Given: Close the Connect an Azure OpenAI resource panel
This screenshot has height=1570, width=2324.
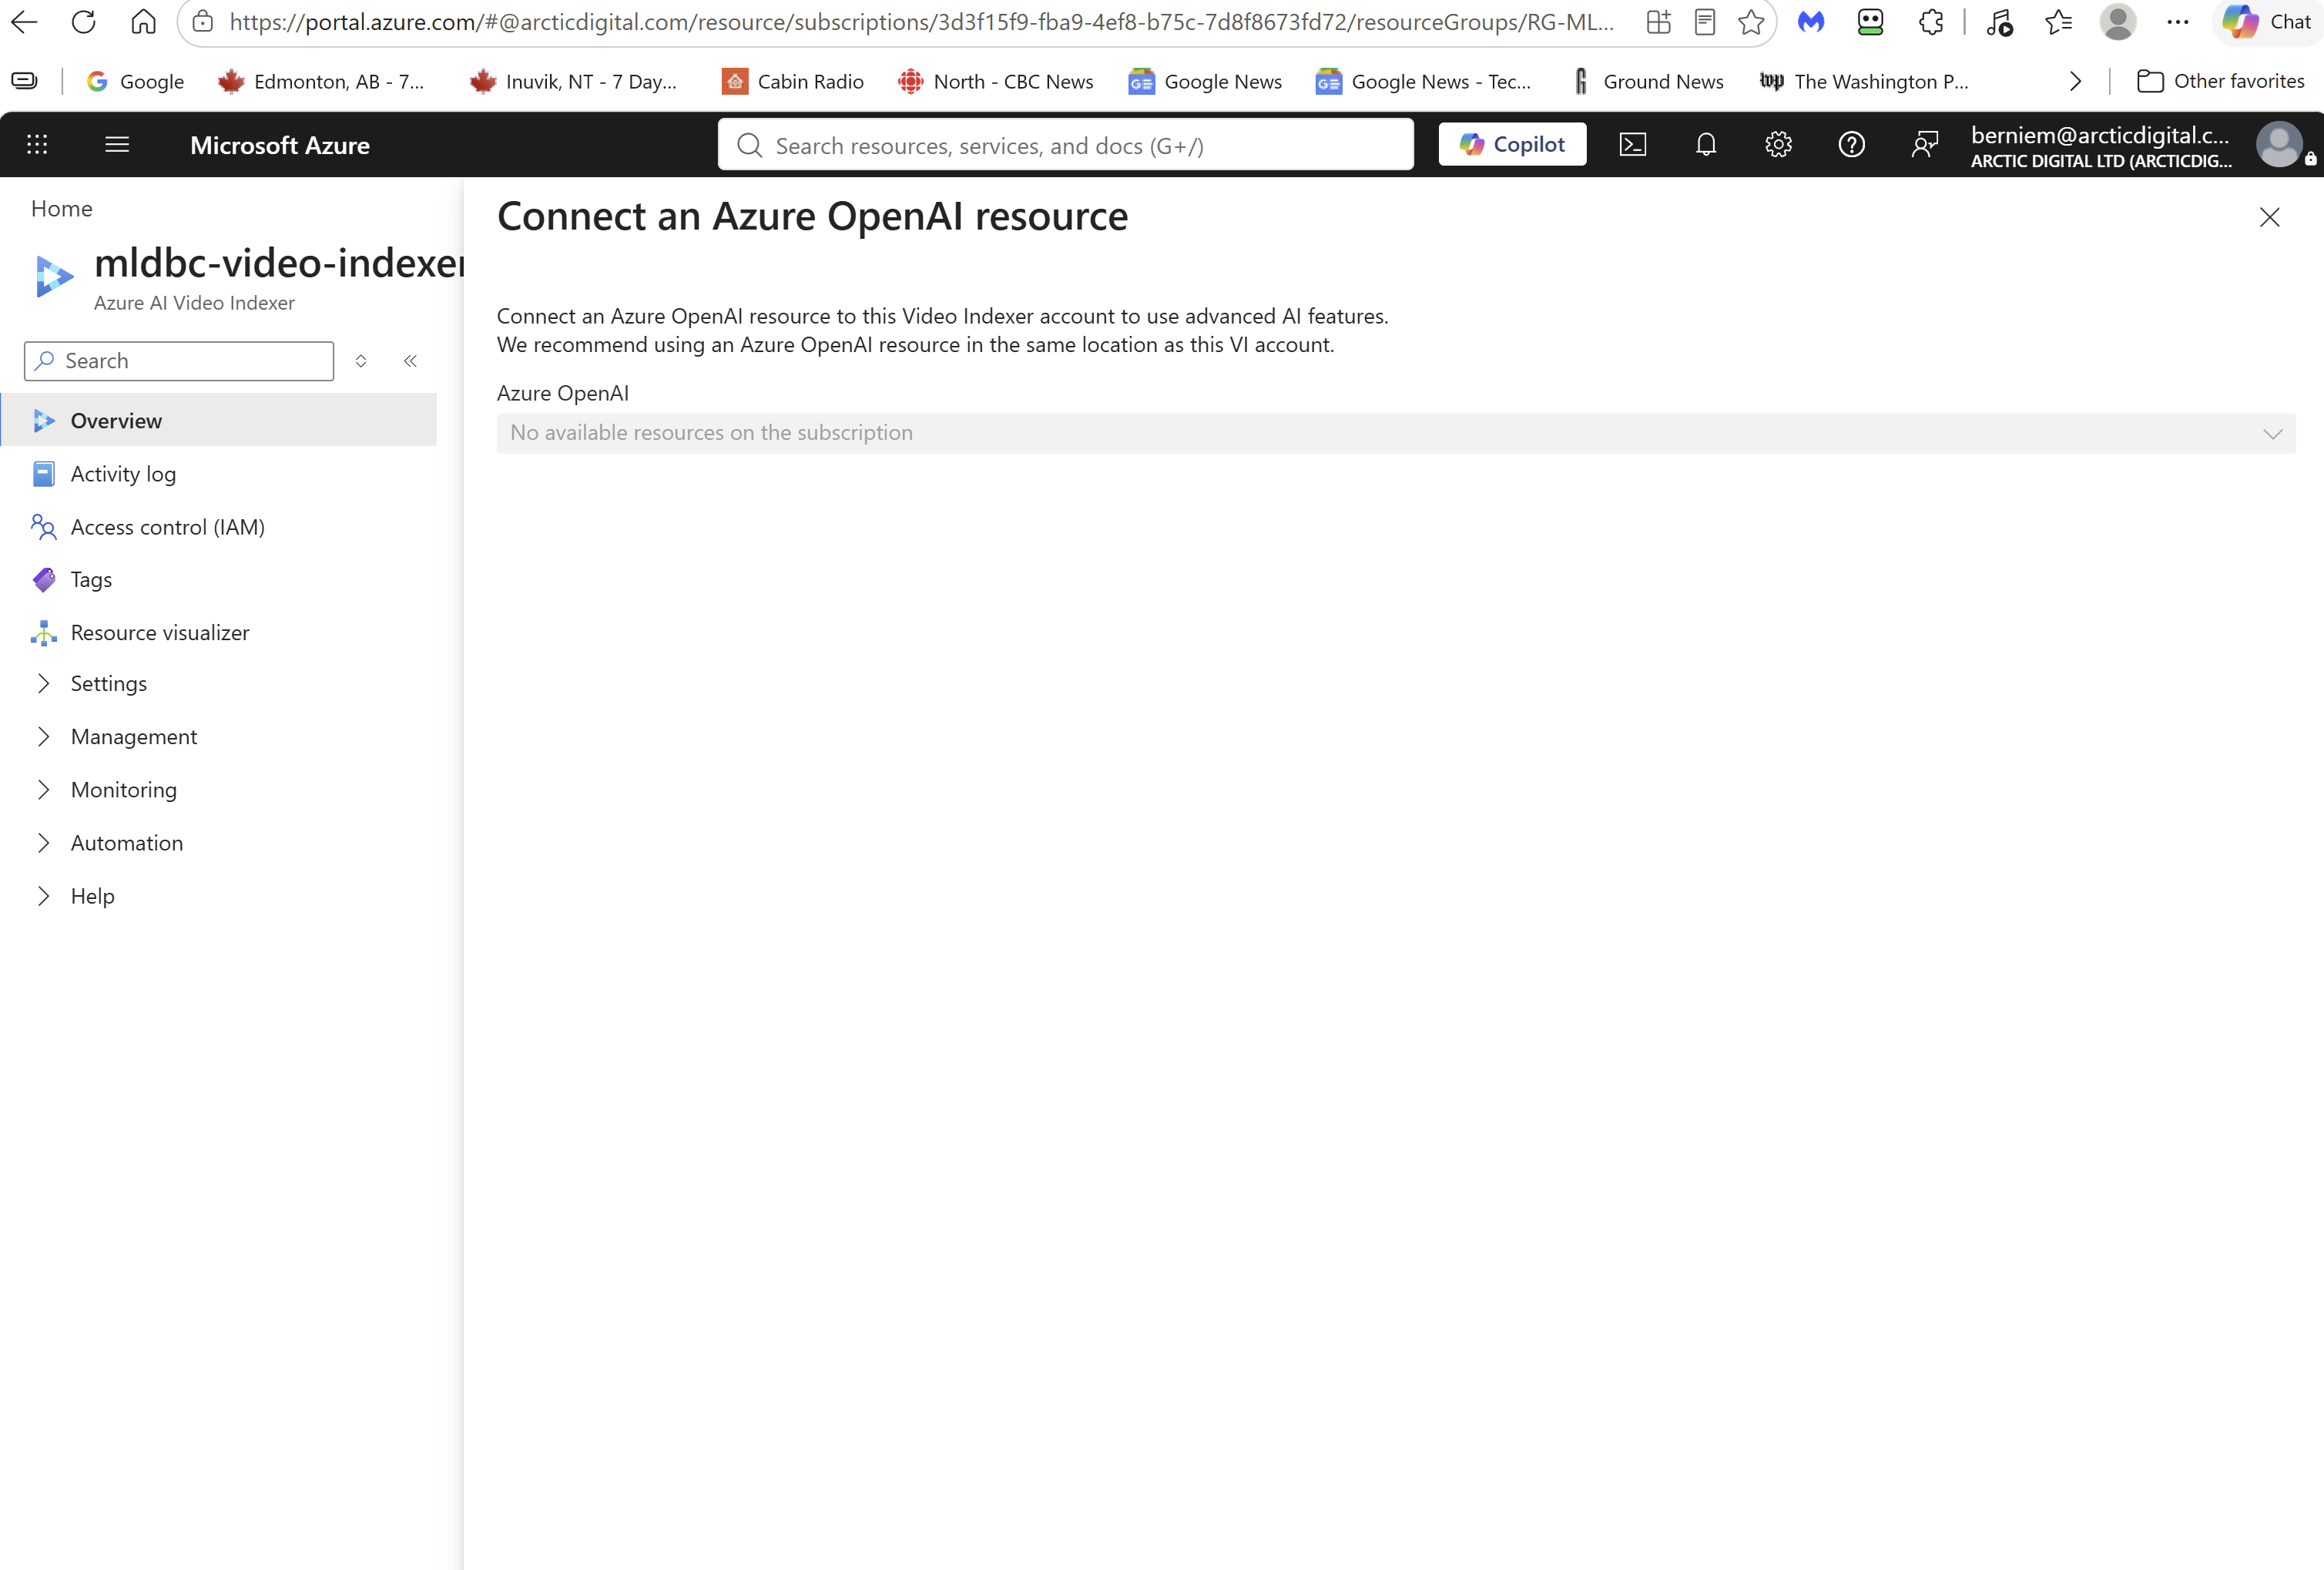Looking at the screenshot, I should tap(2269, 217).
